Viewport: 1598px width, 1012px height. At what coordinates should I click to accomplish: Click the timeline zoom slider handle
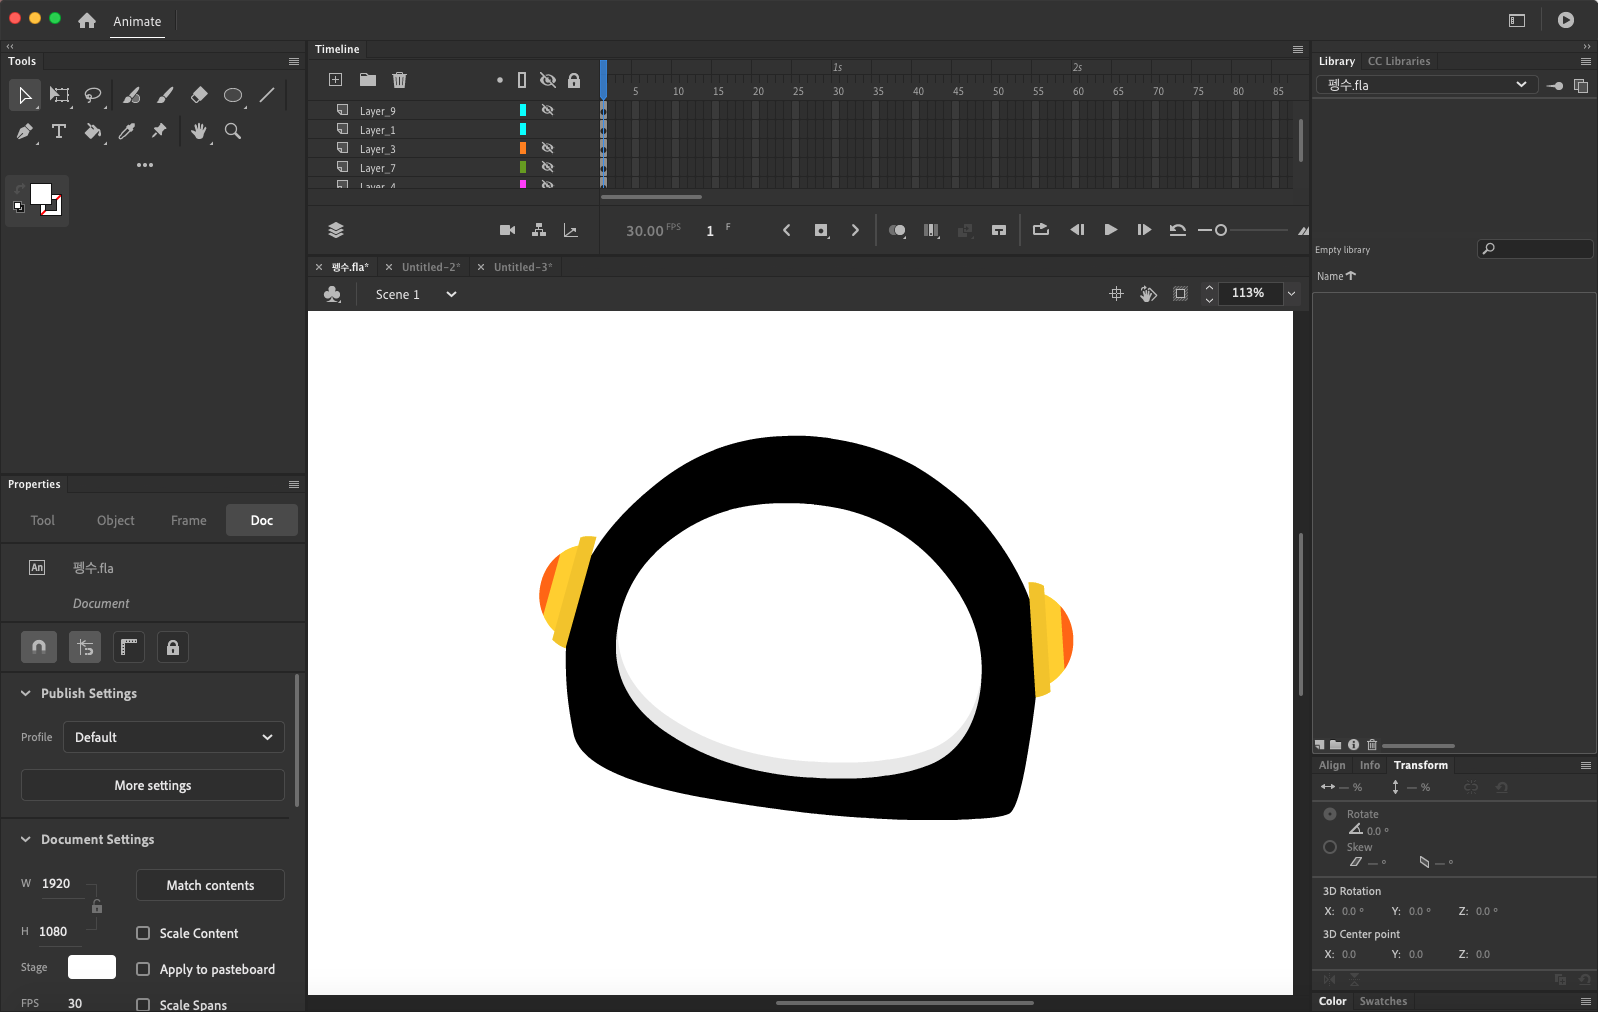[x=1220, y=230]
